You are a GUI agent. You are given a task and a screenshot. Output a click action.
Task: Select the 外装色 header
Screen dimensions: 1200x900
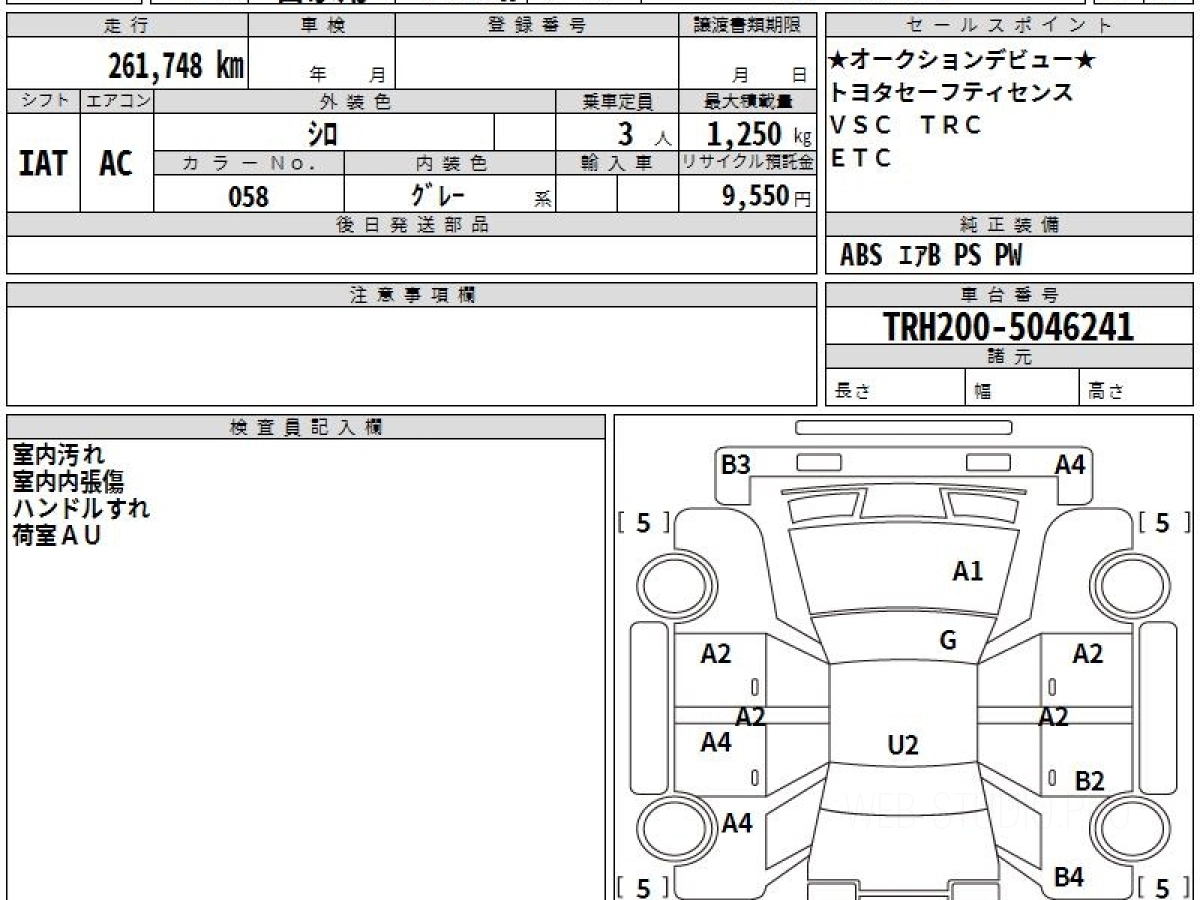(x=355, y=101)
